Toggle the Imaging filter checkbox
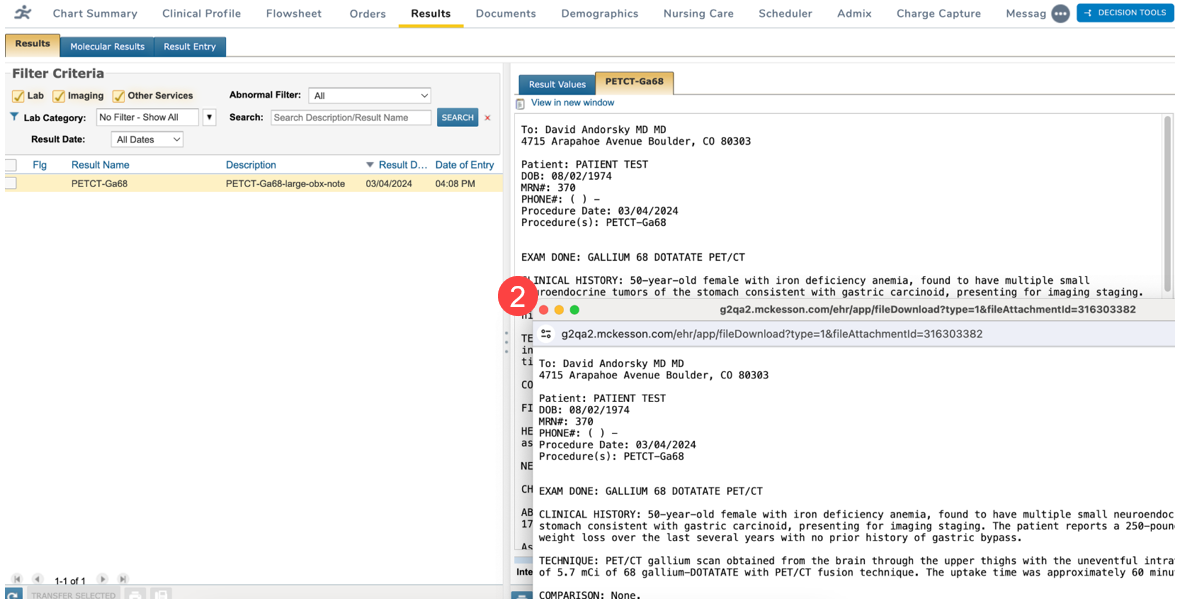The width and height of the screenshot is (1190, 600). (x=59, y=96)
